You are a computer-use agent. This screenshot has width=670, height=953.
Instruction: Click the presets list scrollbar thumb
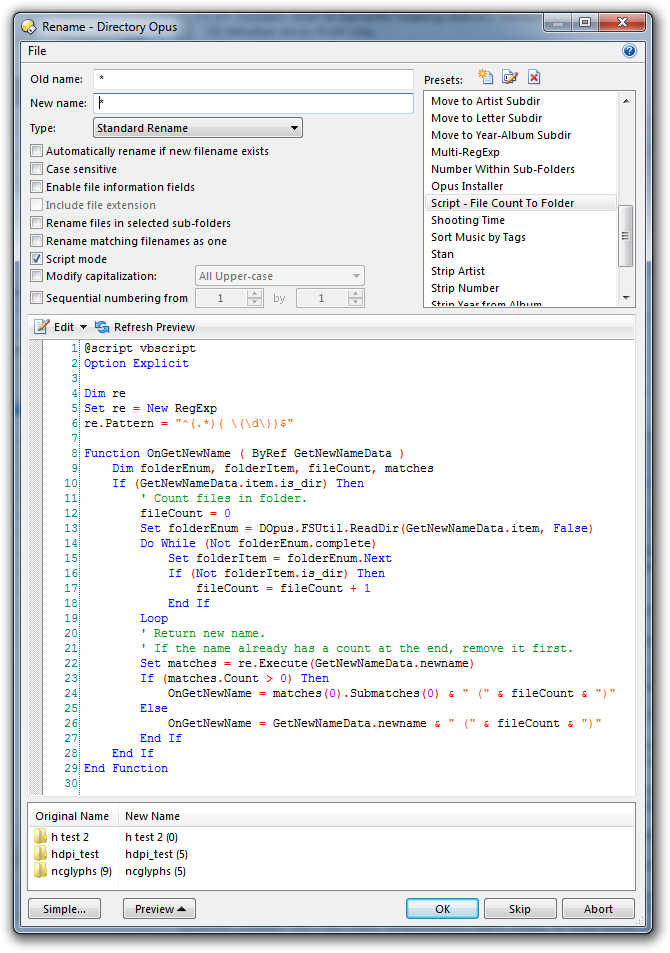pyautogui.click(x=625, y=236)
